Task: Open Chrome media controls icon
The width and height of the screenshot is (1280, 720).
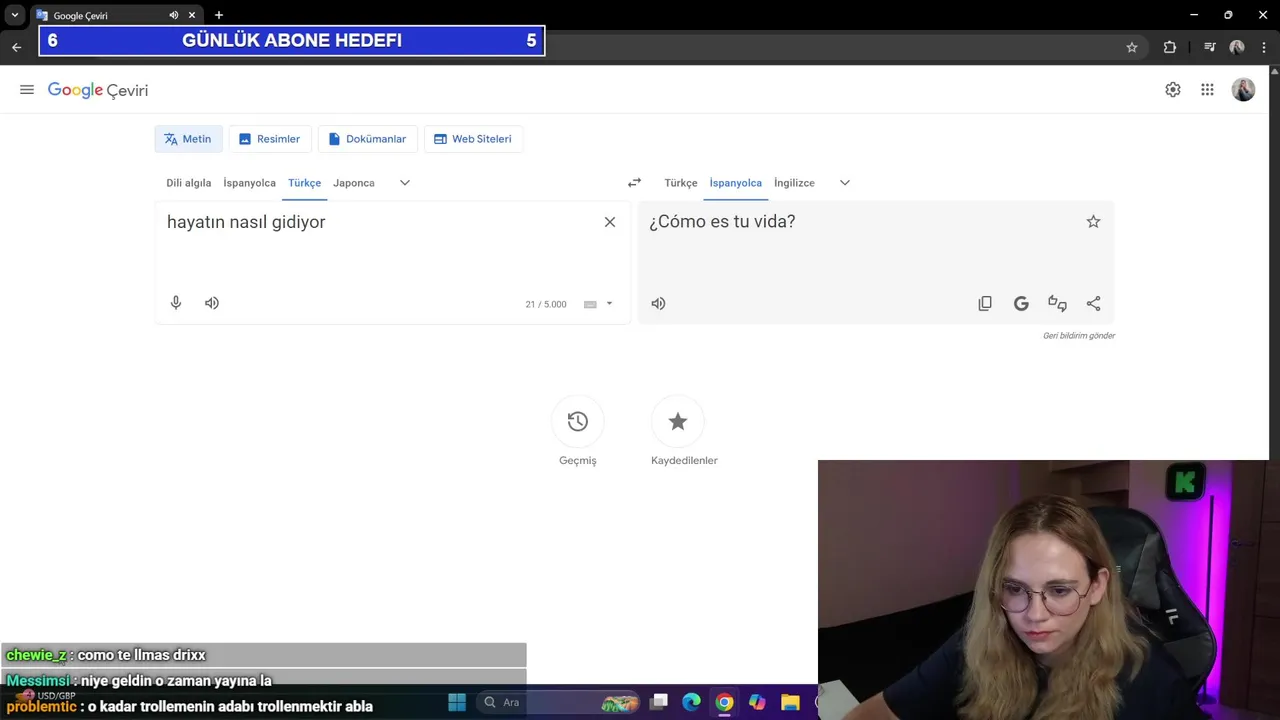Action: pos(1210,47)
